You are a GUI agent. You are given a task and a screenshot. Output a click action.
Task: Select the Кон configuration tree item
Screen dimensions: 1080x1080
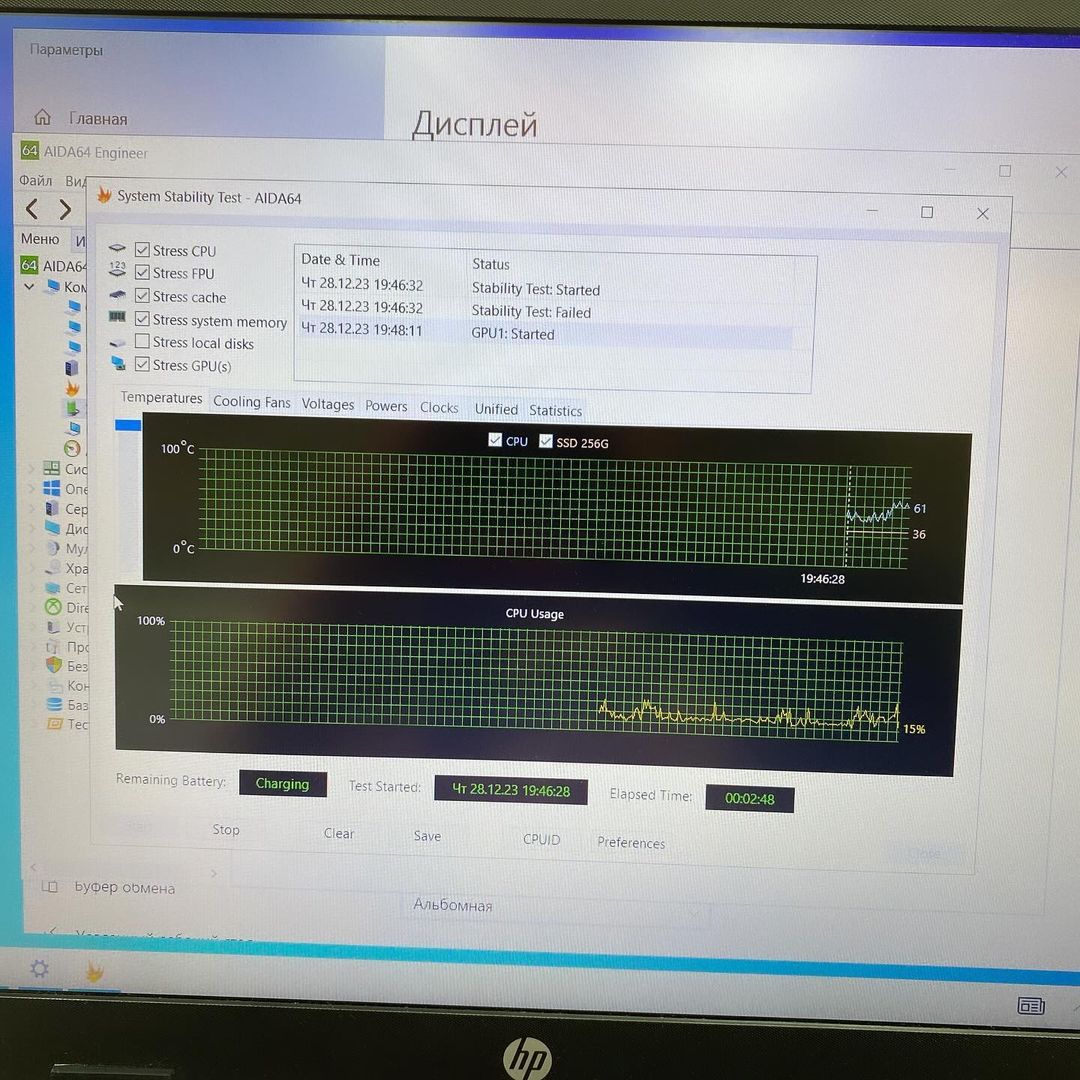68,686
